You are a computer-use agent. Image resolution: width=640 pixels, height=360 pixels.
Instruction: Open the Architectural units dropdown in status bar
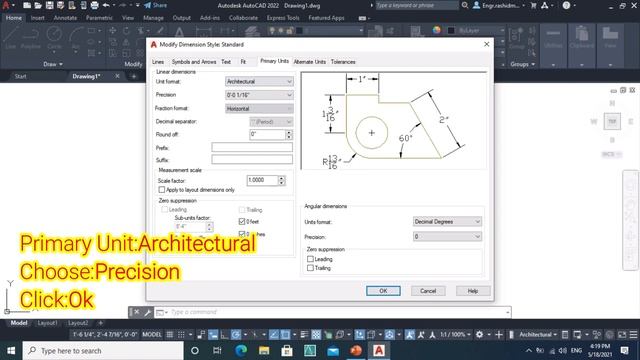(x=538, y=335)
